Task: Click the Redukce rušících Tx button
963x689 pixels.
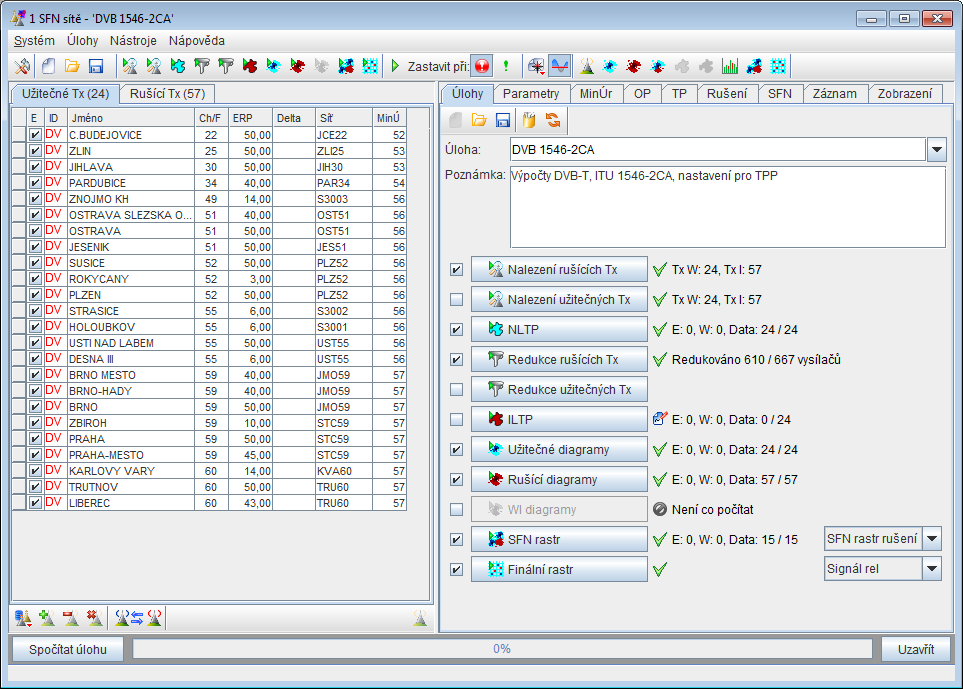Action: coord(560,359)
